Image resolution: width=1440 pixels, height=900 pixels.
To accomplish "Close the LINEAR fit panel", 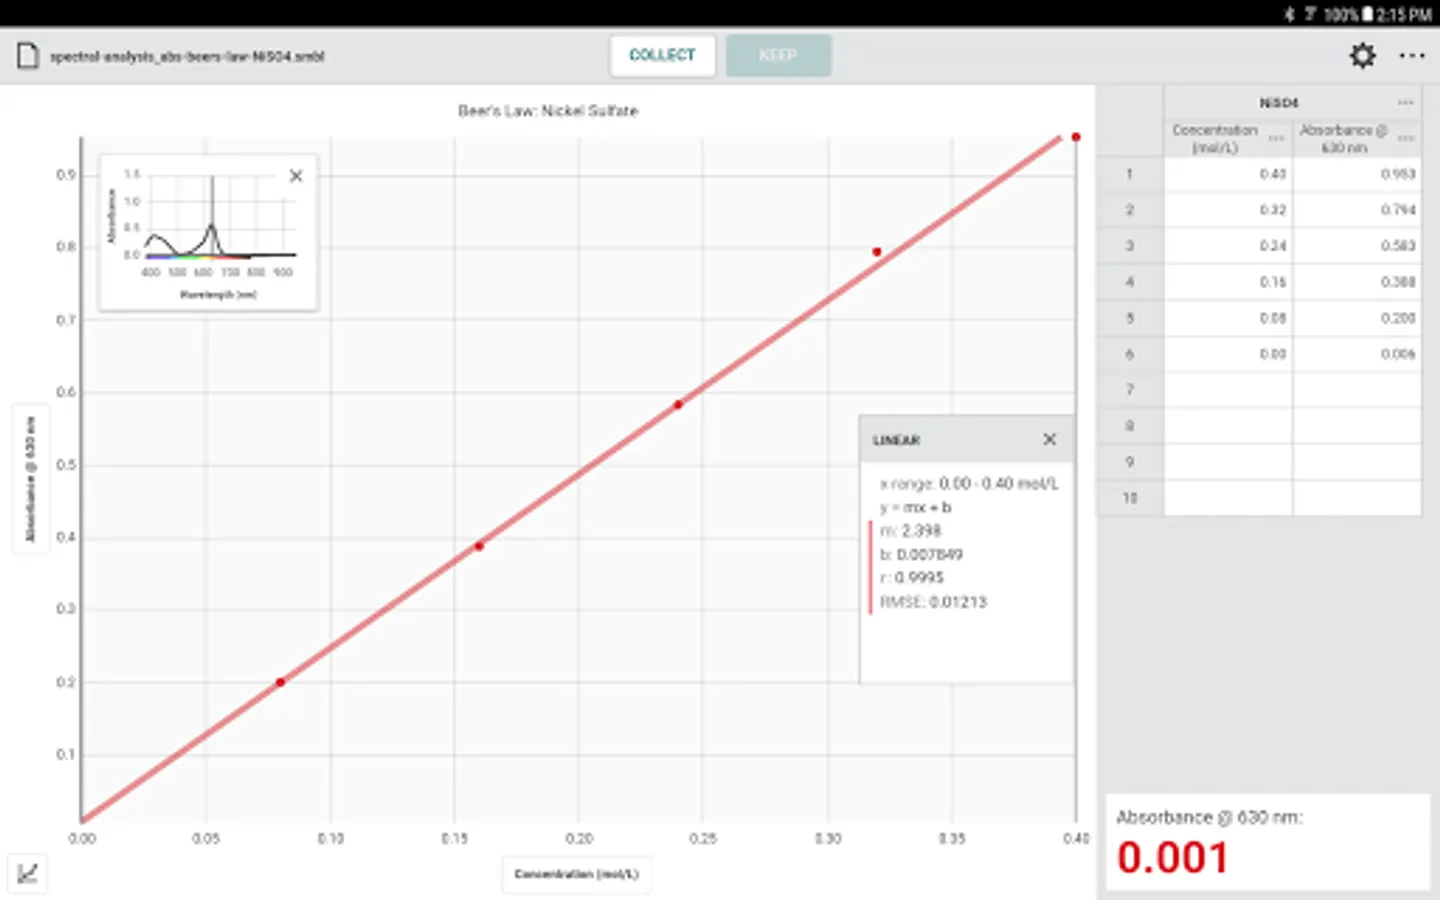I will pos(1049,439).
